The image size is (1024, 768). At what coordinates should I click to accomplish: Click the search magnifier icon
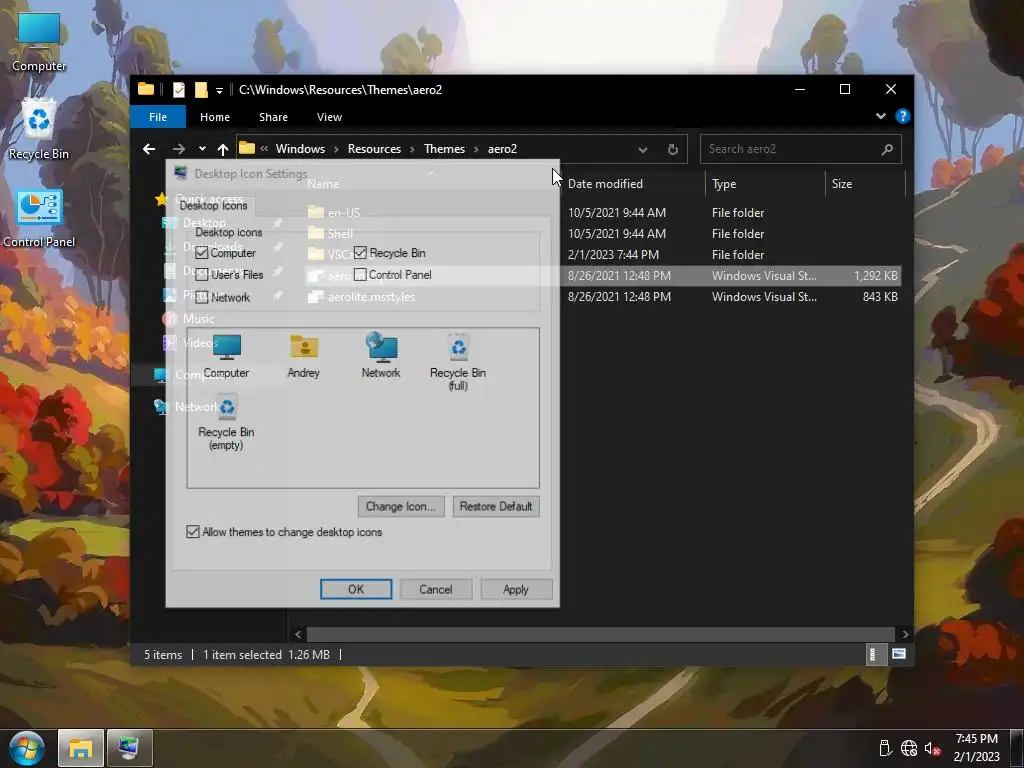(x=887, y=150)
